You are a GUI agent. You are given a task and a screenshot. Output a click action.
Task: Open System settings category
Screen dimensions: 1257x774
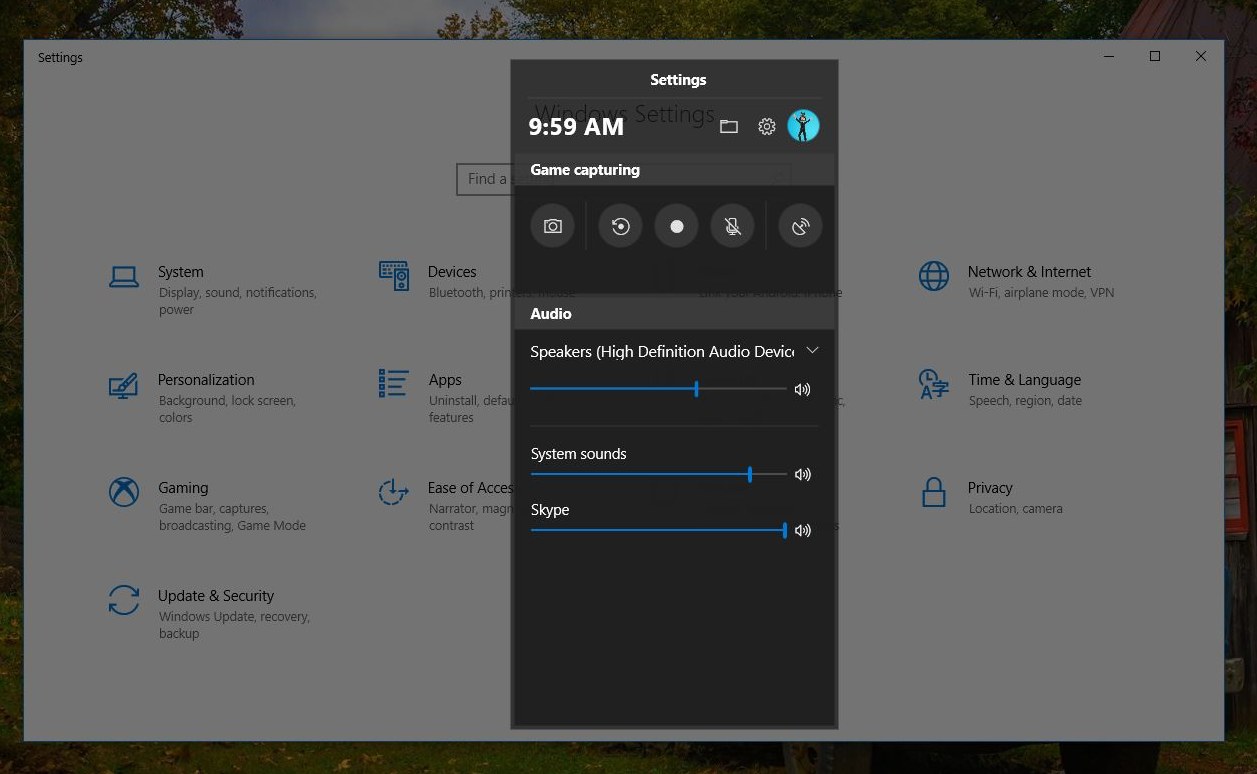tap(213, 290)
